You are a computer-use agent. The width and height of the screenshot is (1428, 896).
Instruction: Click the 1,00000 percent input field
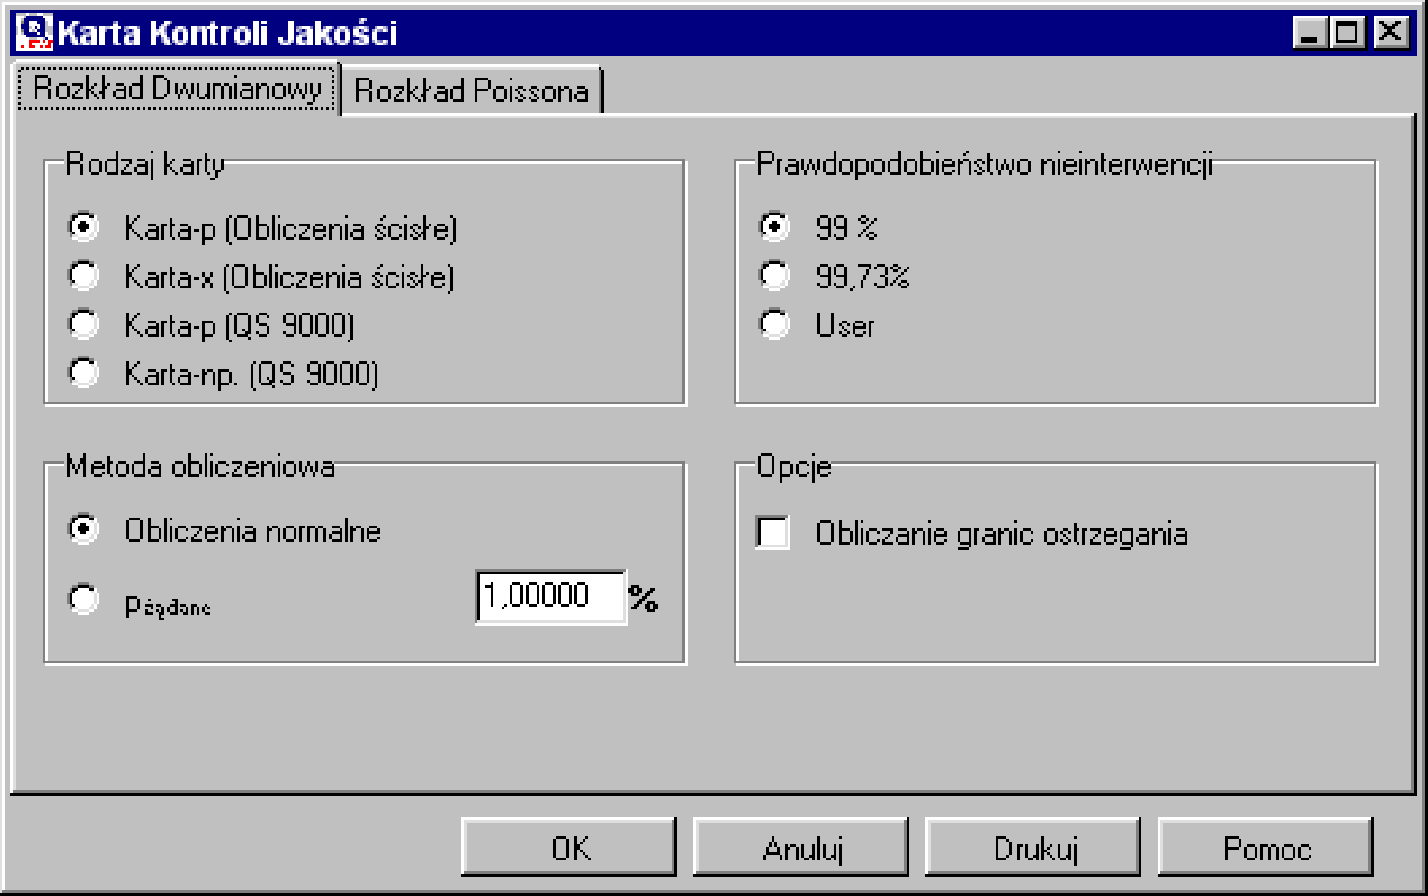pos(551,597)
